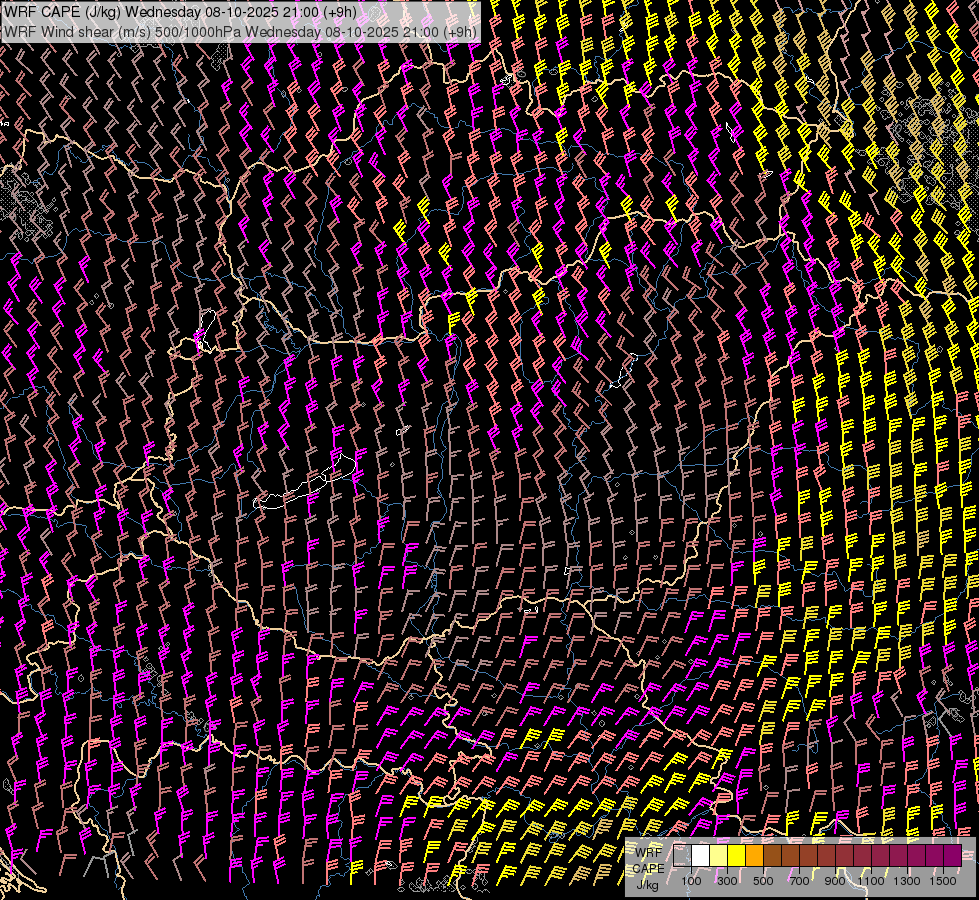
Task: Click the WRF Wind shear 500/1000hPa header line
Action: [240, 31]
